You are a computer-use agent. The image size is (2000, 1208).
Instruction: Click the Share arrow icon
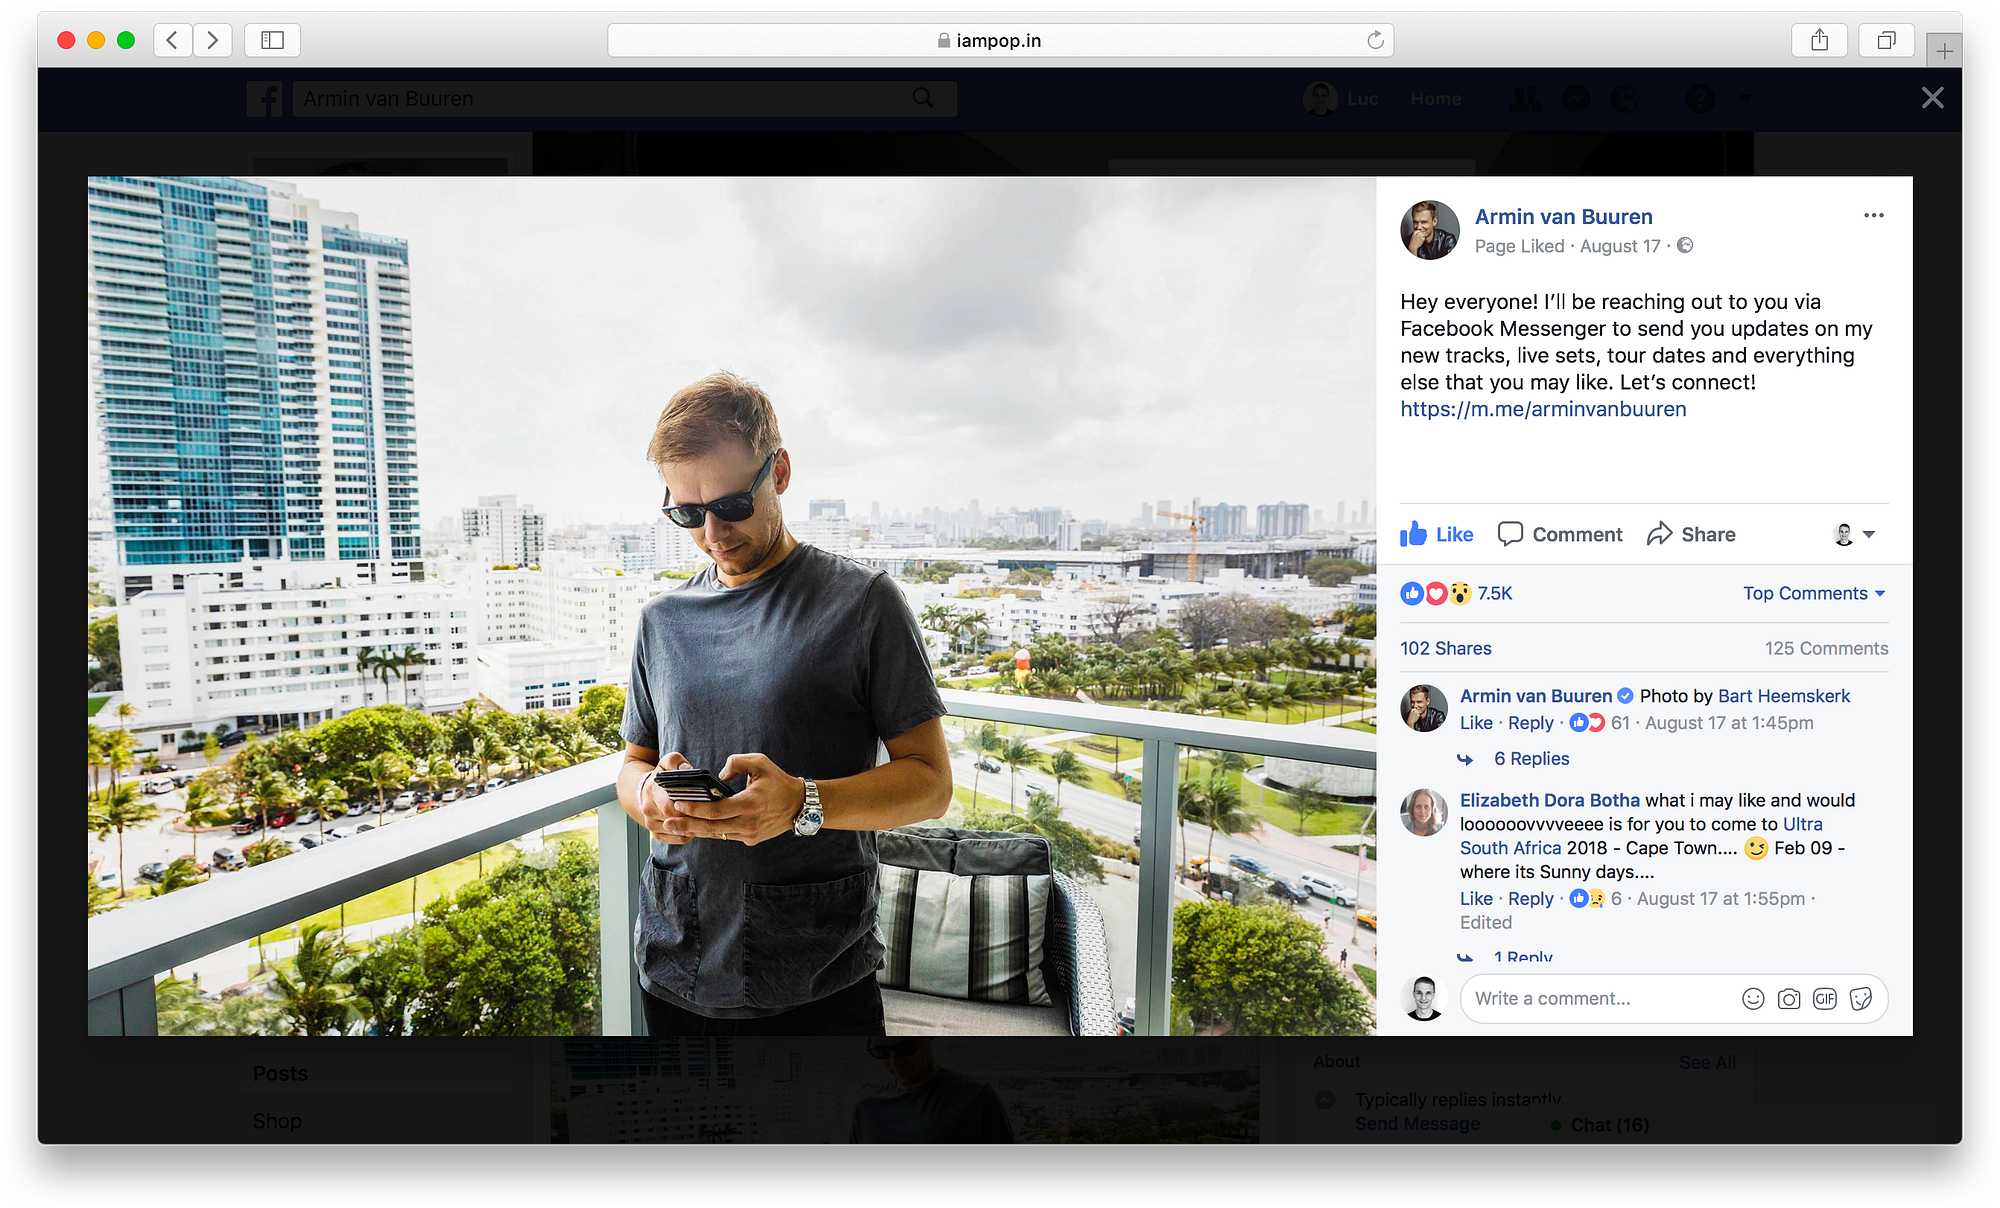tap(1660, 534)
